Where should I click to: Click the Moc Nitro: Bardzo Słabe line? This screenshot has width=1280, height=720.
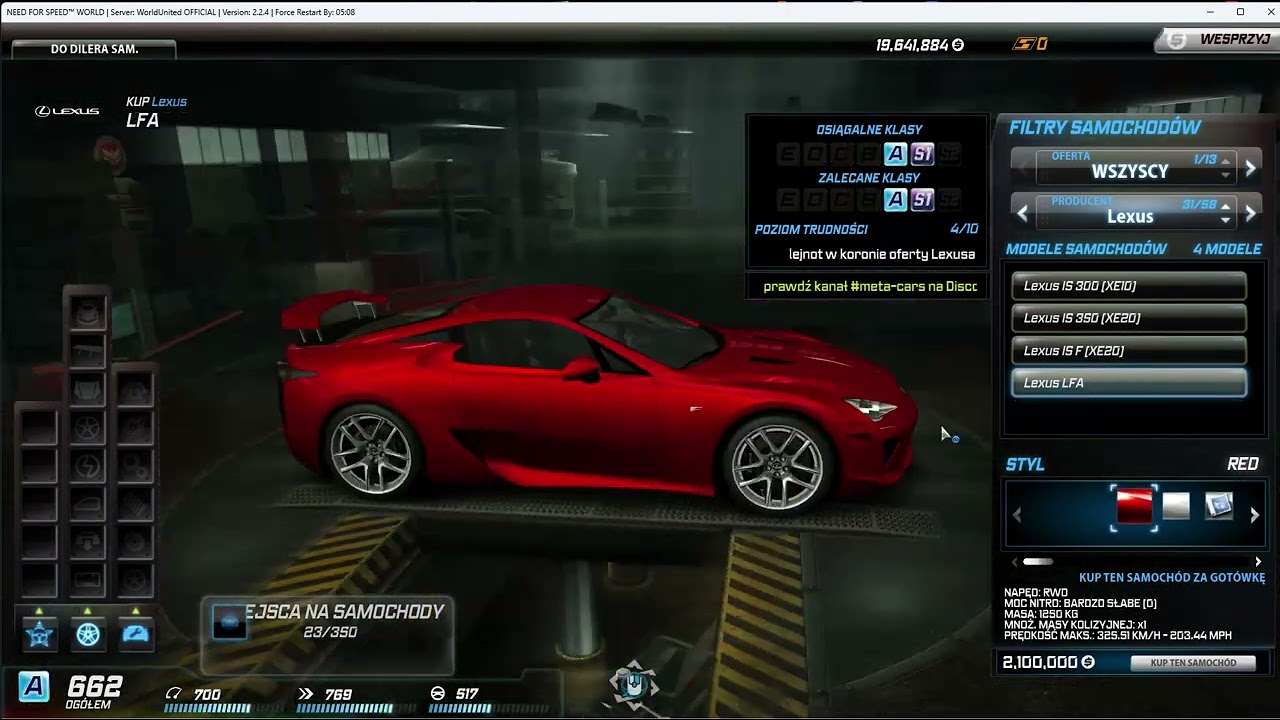(1080, 603)
